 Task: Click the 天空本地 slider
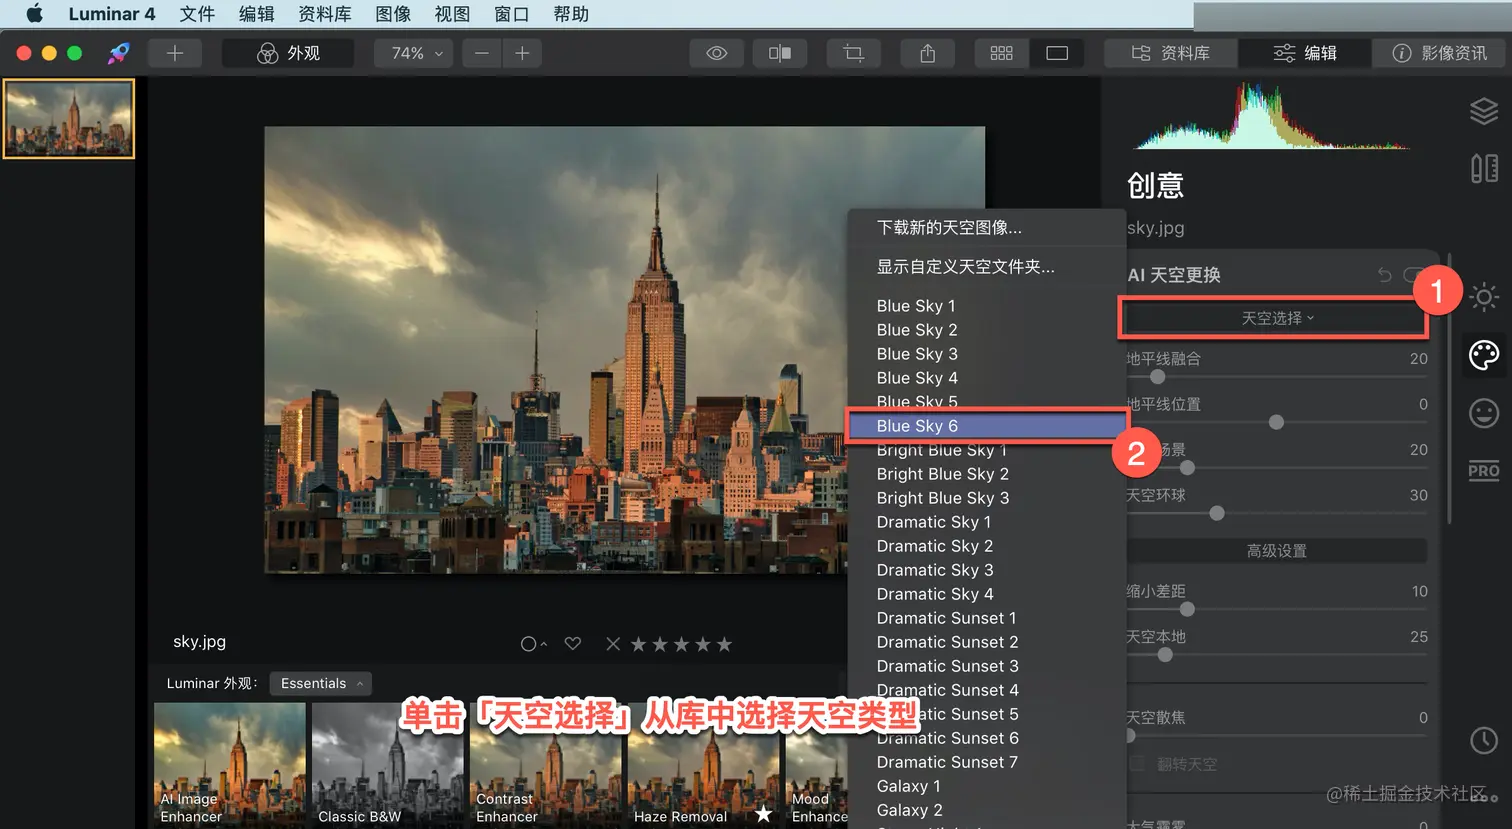point(1277,655)
